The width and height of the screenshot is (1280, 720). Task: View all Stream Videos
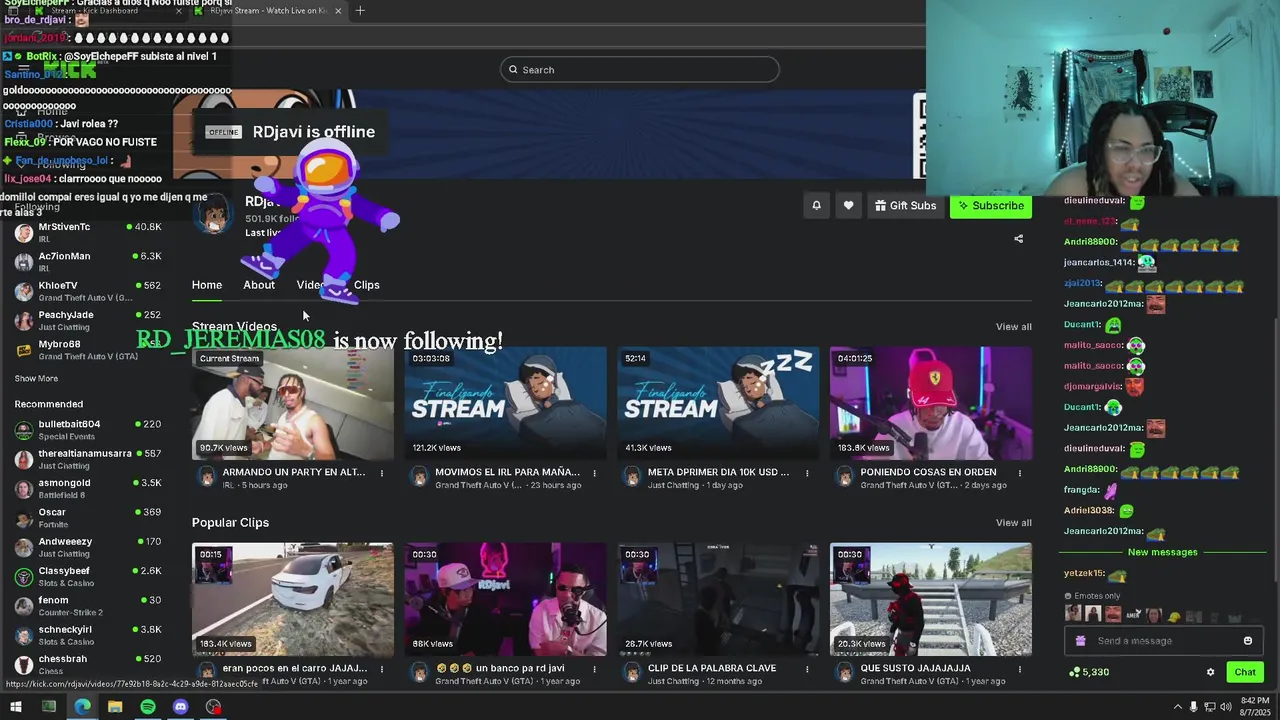click(x=1013, y=327)
